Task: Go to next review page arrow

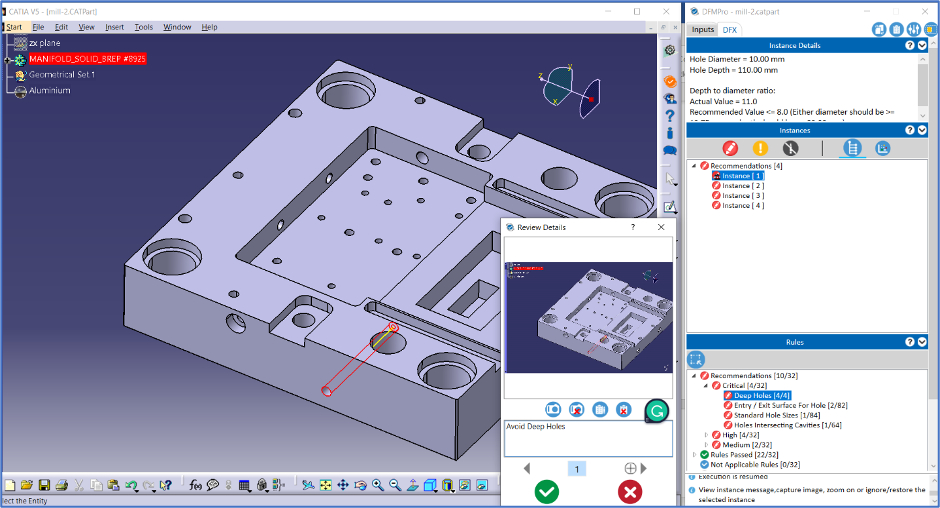Action: coord(644,468)
